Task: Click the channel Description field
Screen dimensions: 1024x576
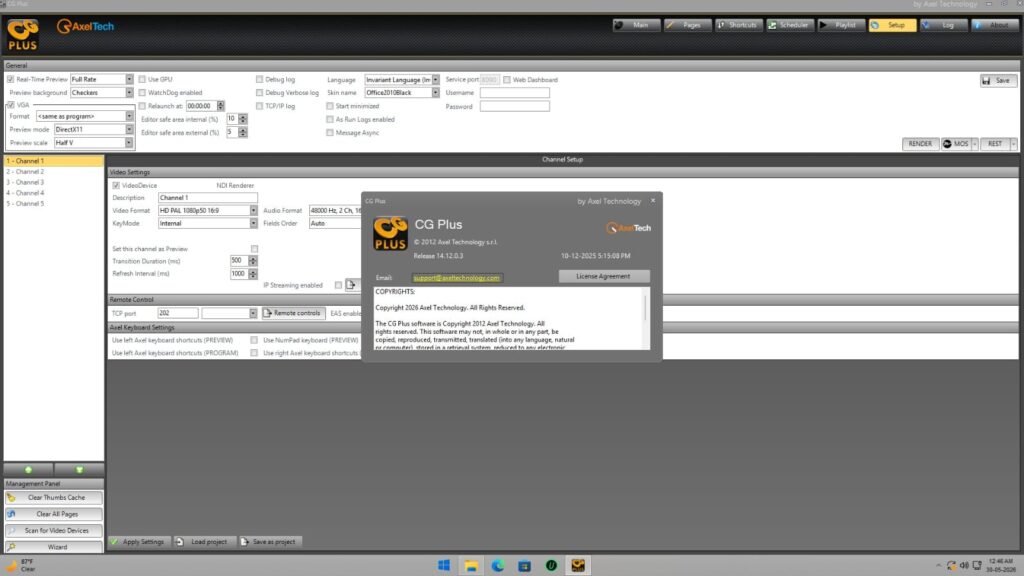Action: coord(208,197)
